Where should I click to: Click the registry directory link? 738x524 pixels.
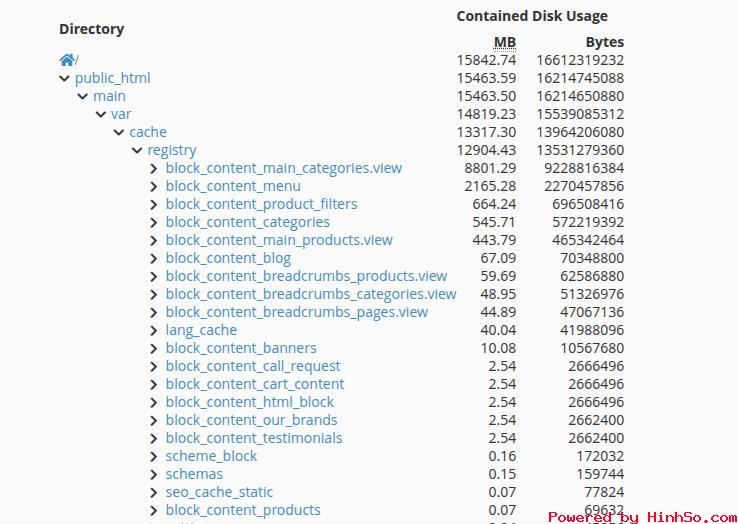coord(172,150)
